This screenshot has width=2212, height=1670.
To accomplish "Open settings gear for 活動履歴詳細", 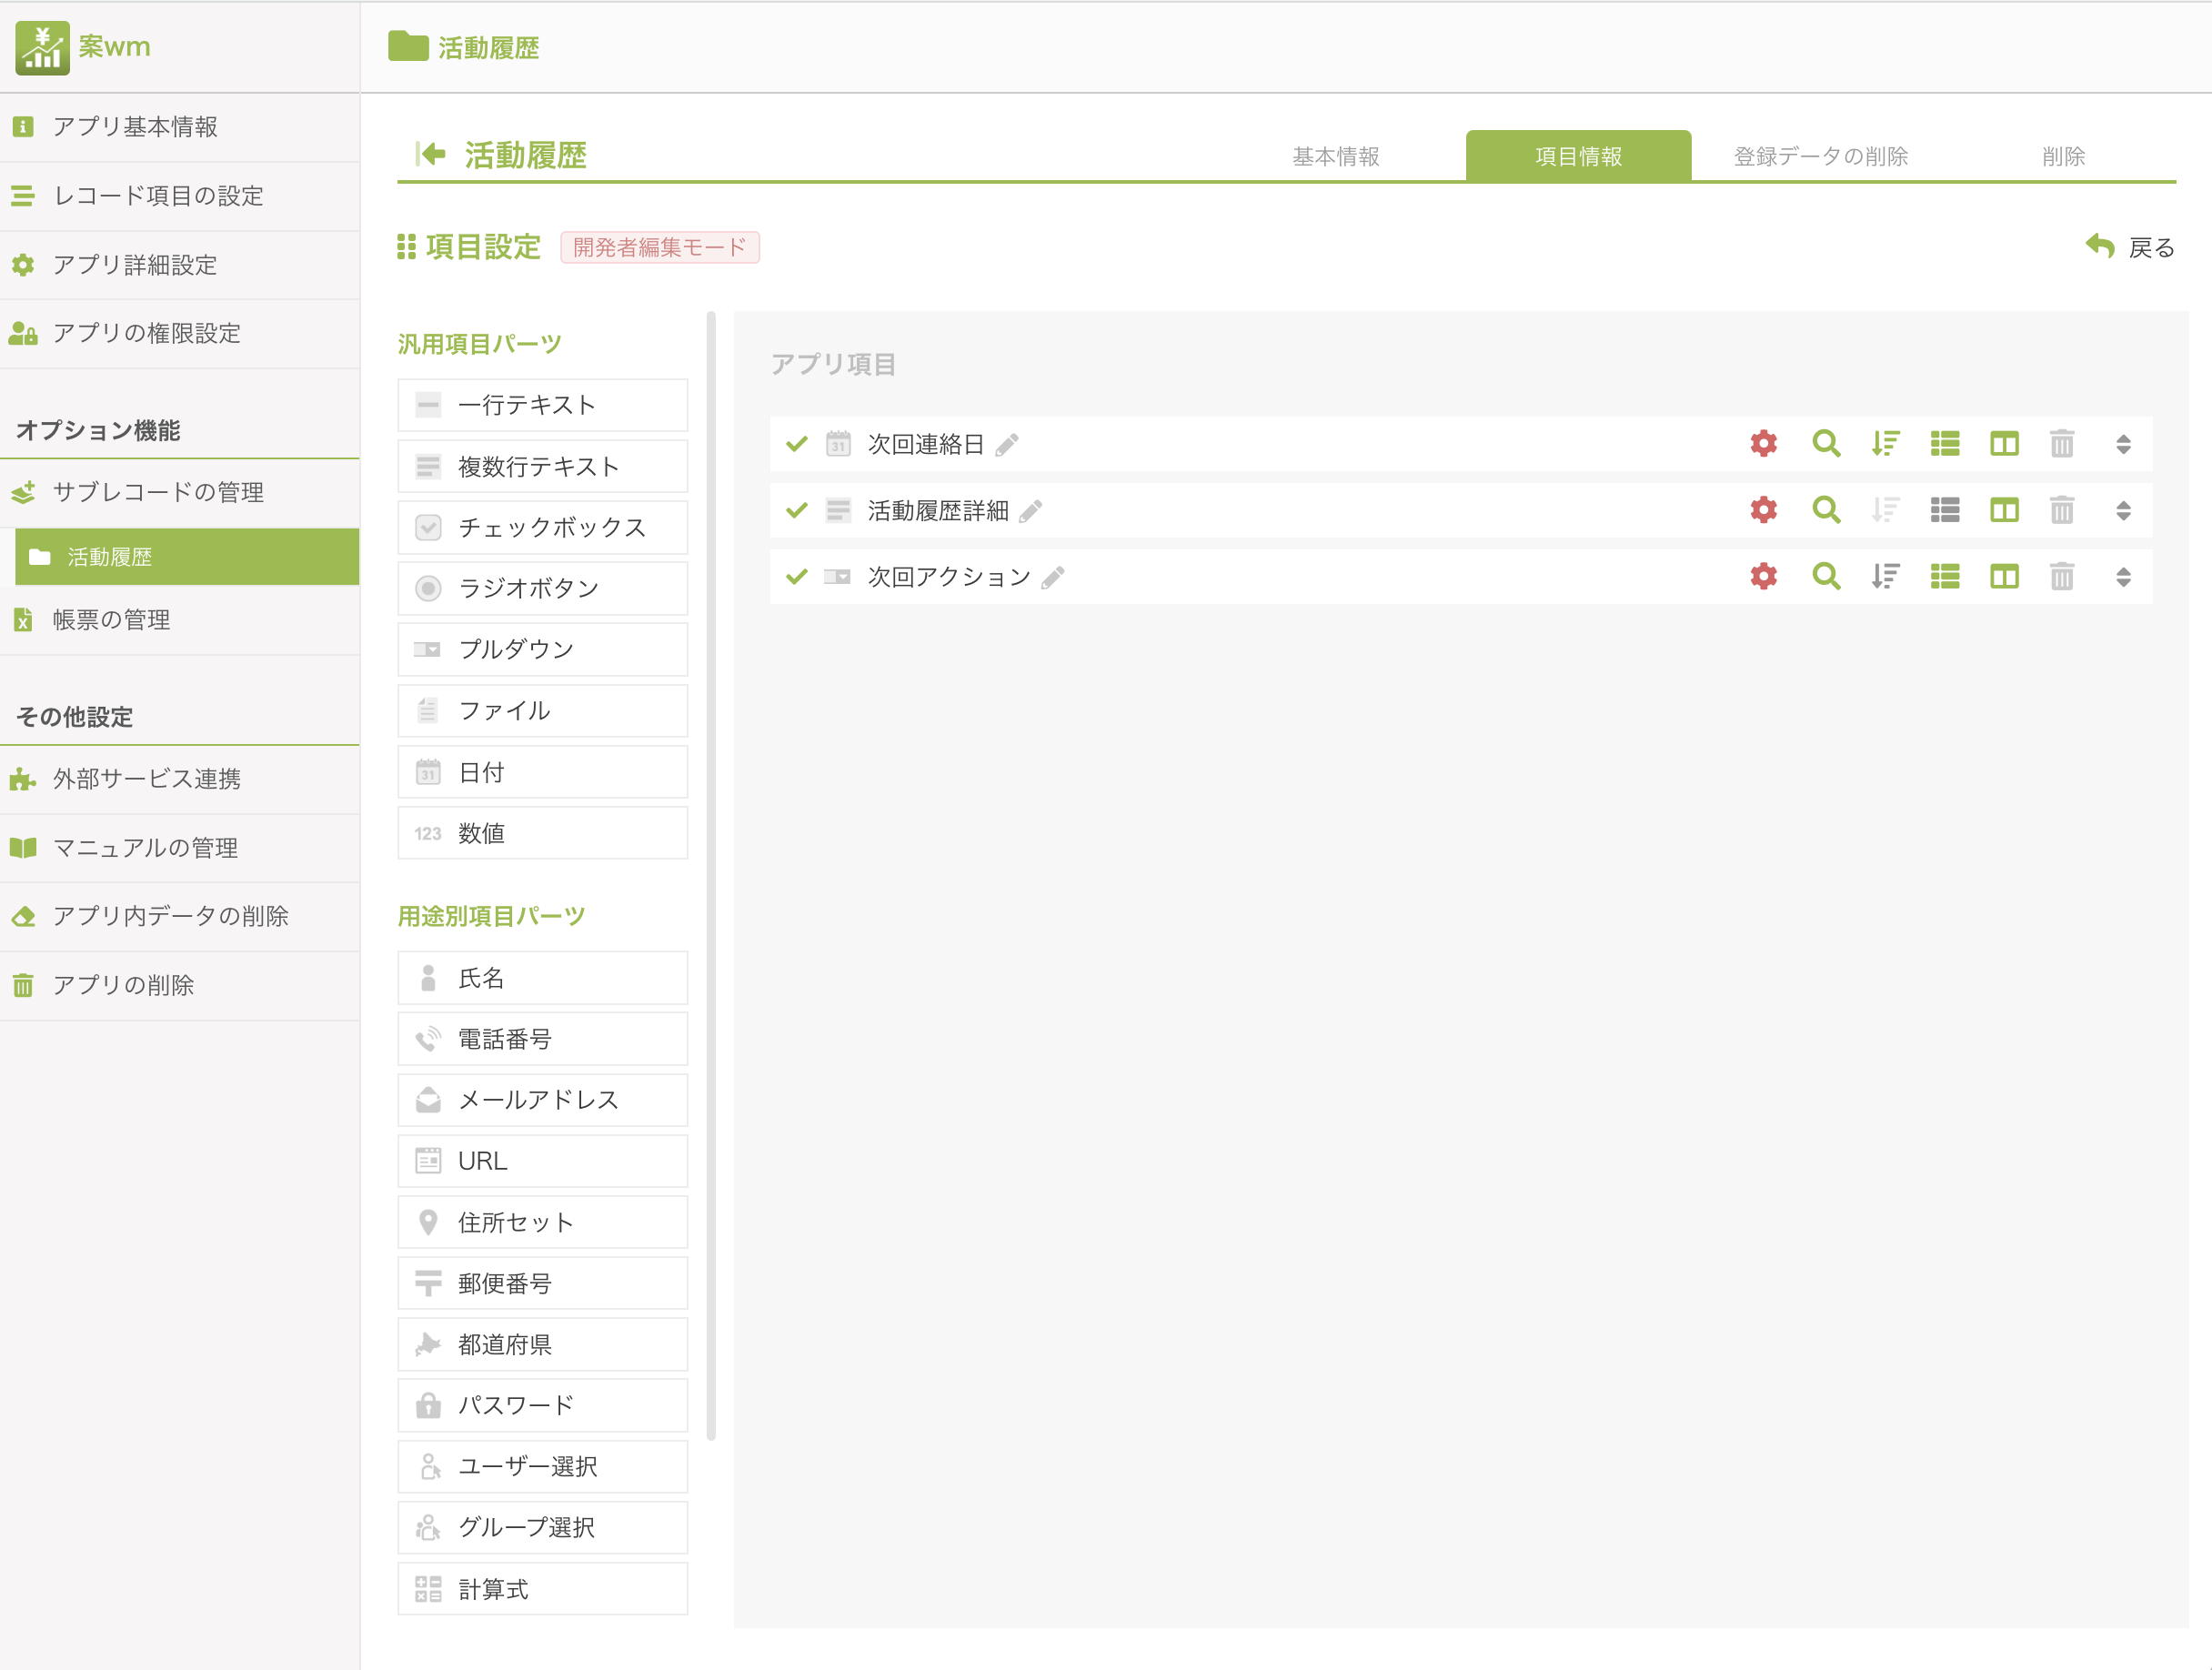I will click(x=1764, y=510).
